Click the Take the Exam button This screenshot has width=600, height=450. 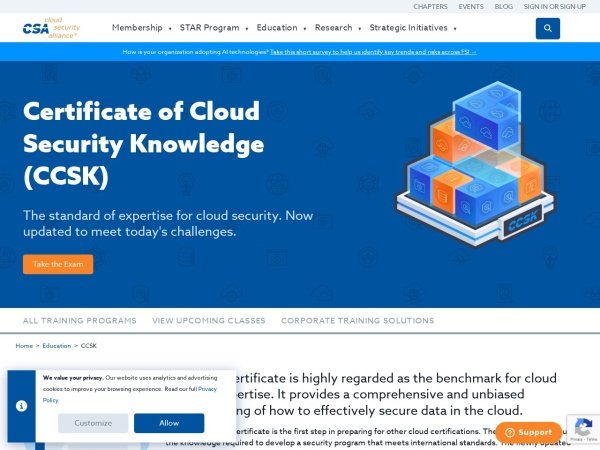[x=58, y=264]
